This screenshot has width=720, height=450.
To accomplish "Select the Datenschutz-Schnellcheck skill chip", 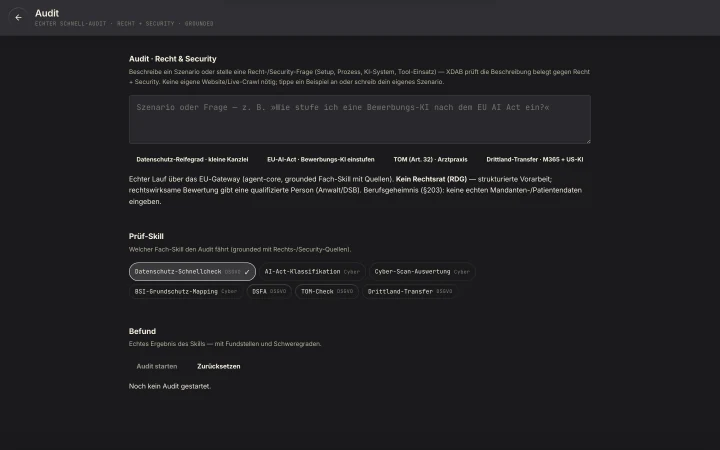I will pos(192,271).
